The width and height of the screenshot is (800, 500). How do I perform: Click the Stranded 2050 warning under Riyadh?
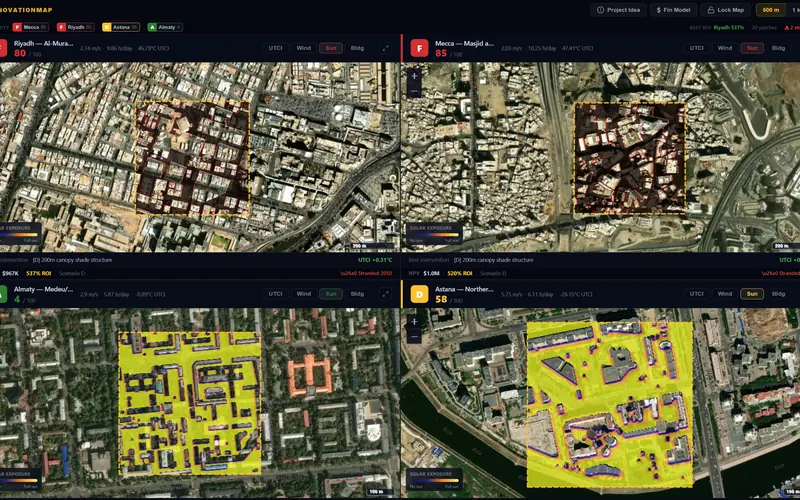pos(366,273)
